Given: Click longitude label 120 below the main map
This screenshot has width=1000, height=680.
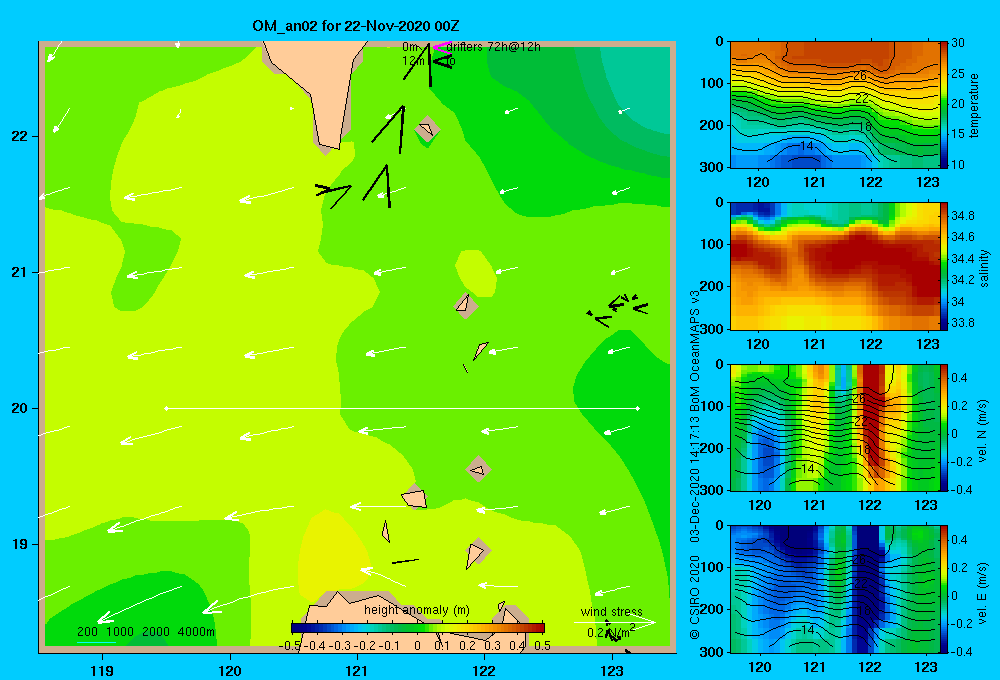Looking at the screenshot, I should (x=230, y=670).
